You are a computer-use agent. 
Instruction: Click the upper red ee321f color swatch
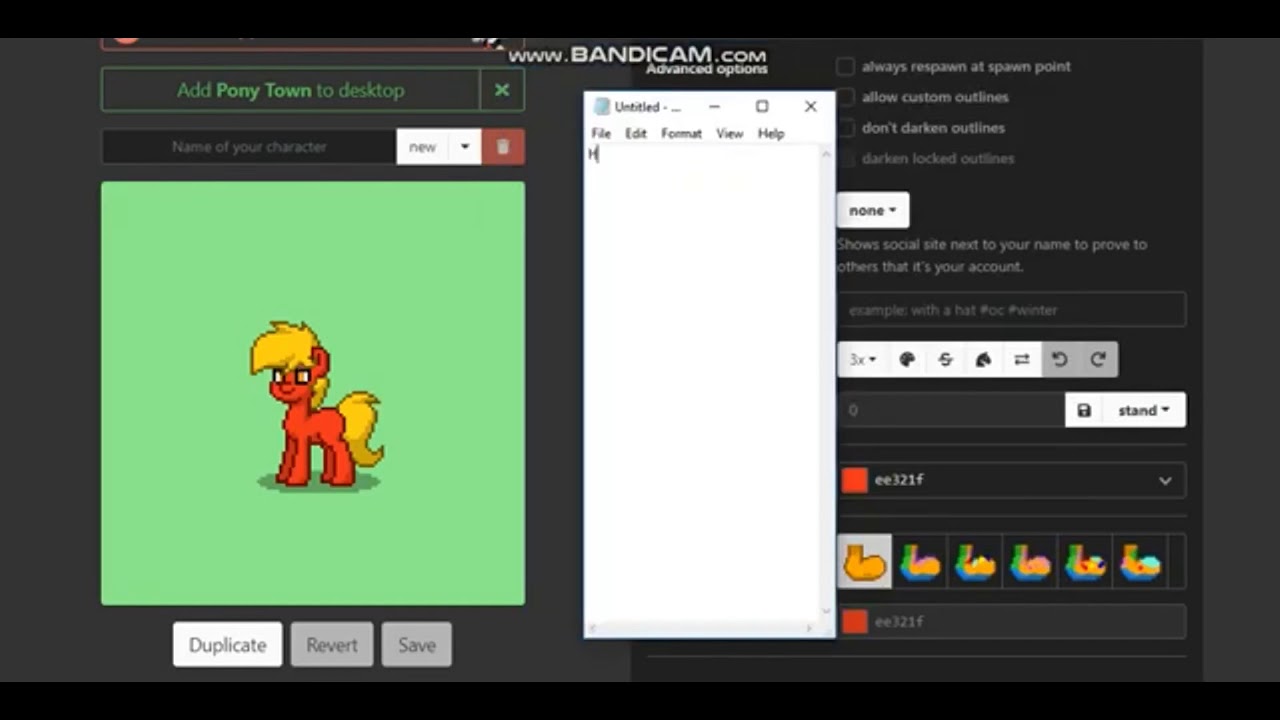(x=854, y=480)
